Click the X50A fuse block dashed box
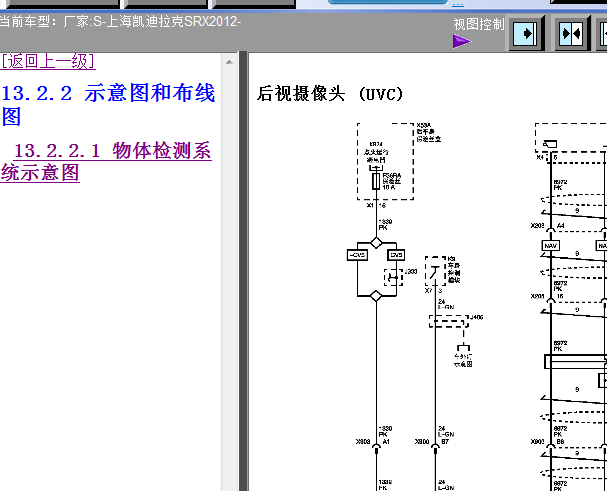 (385, 161)
